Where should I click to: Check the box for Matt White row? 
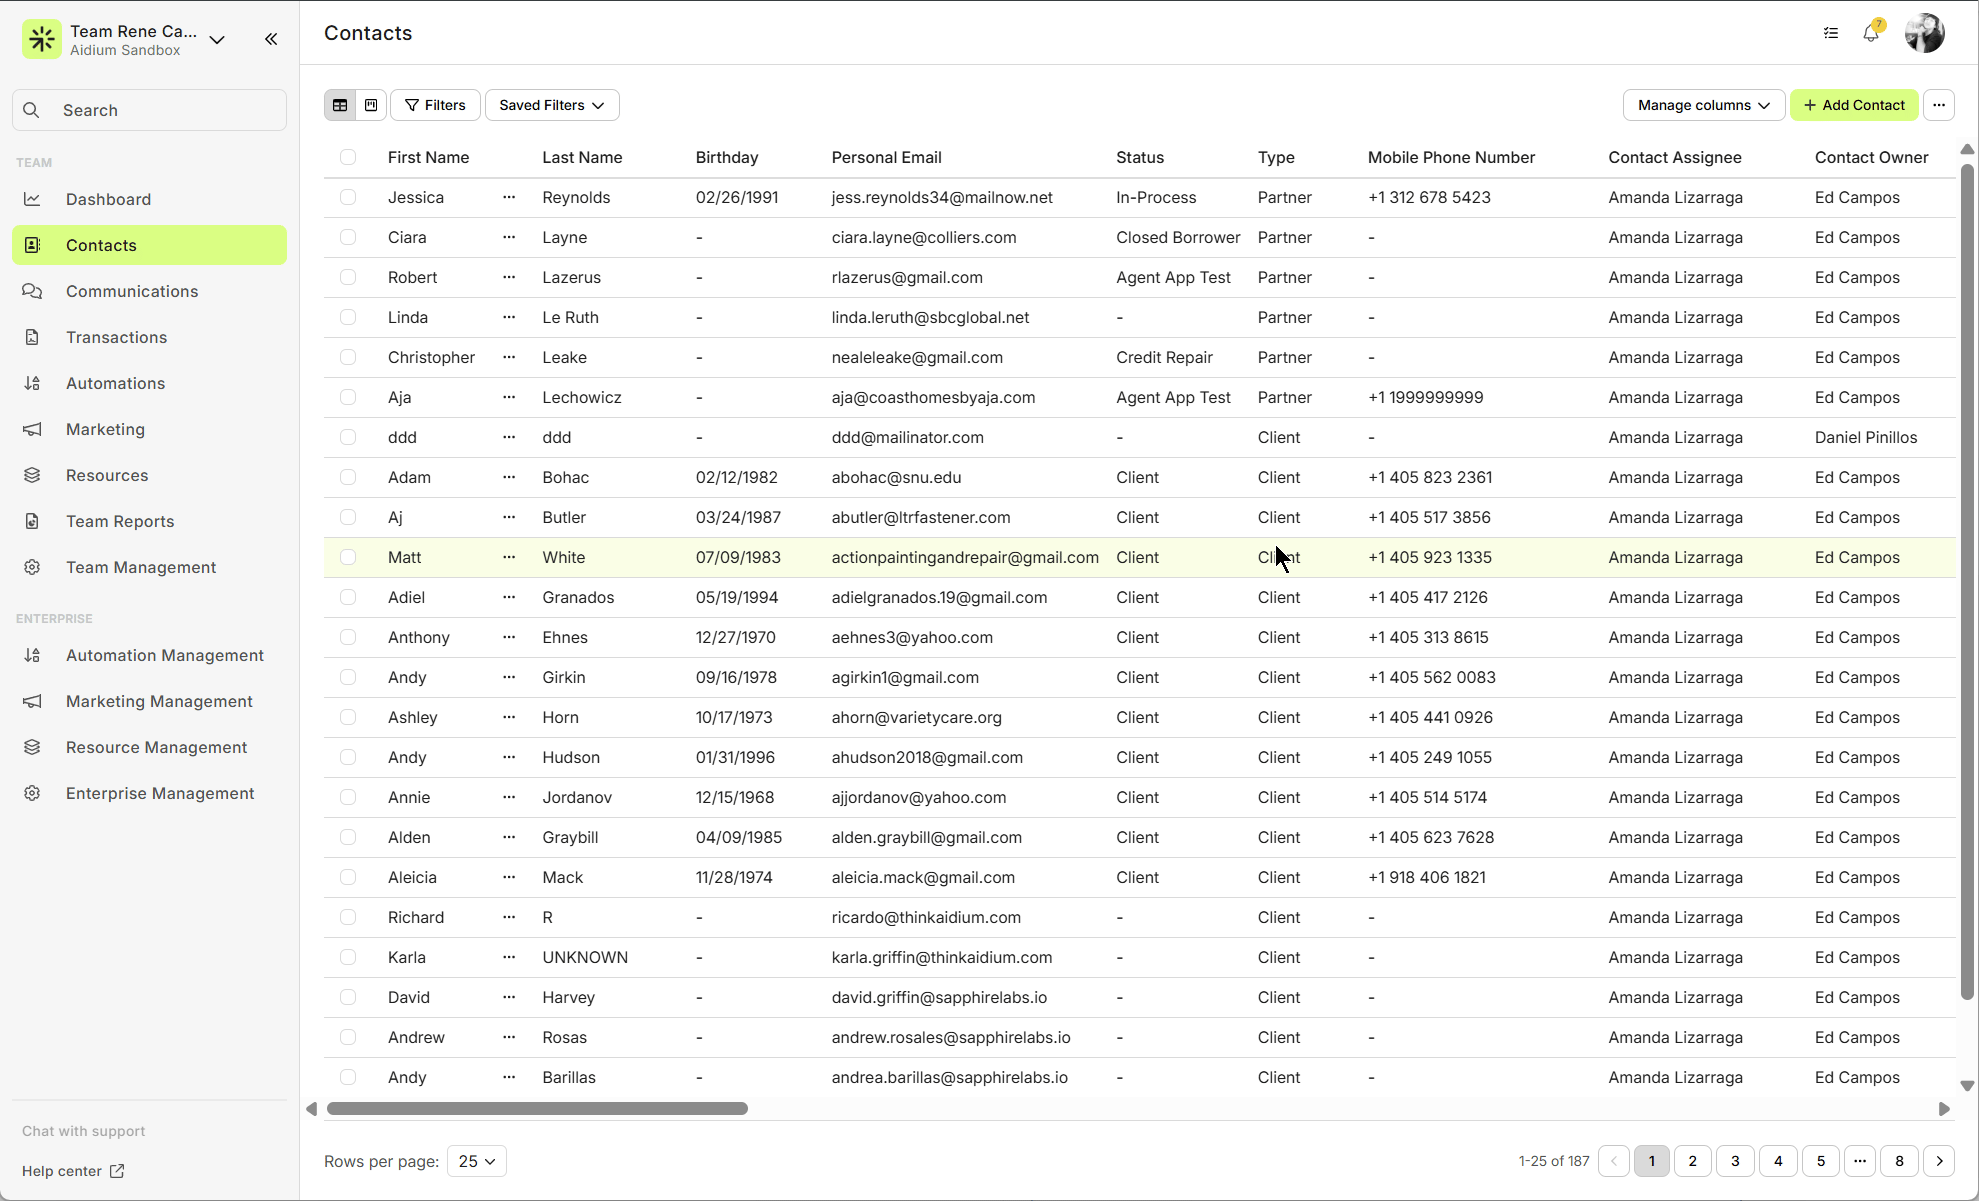tap(348, 557)
